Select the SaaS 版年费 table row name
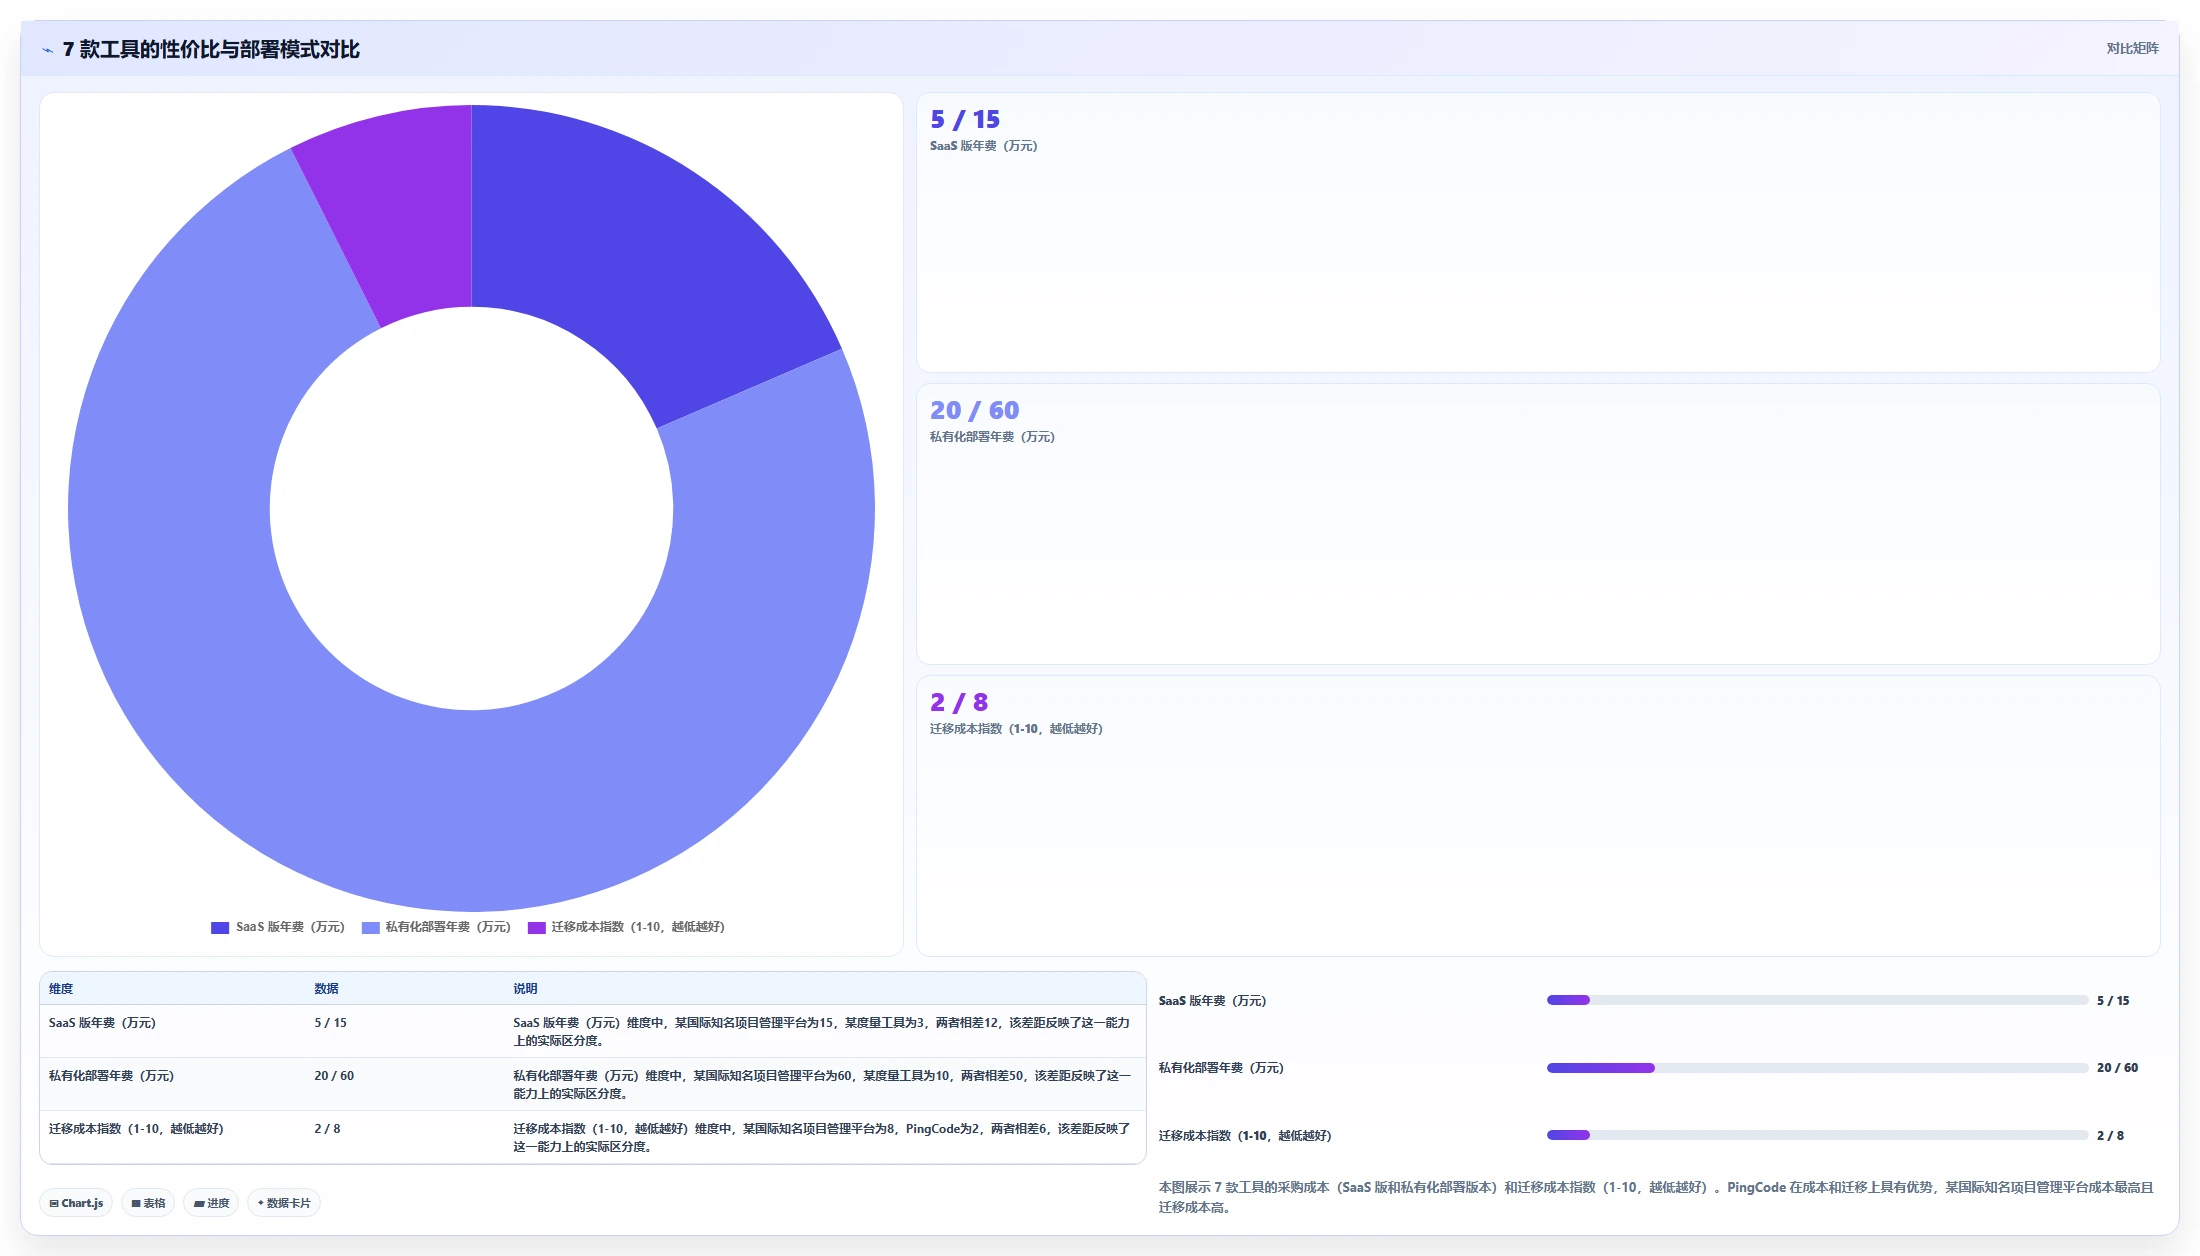 [102, 1023]
